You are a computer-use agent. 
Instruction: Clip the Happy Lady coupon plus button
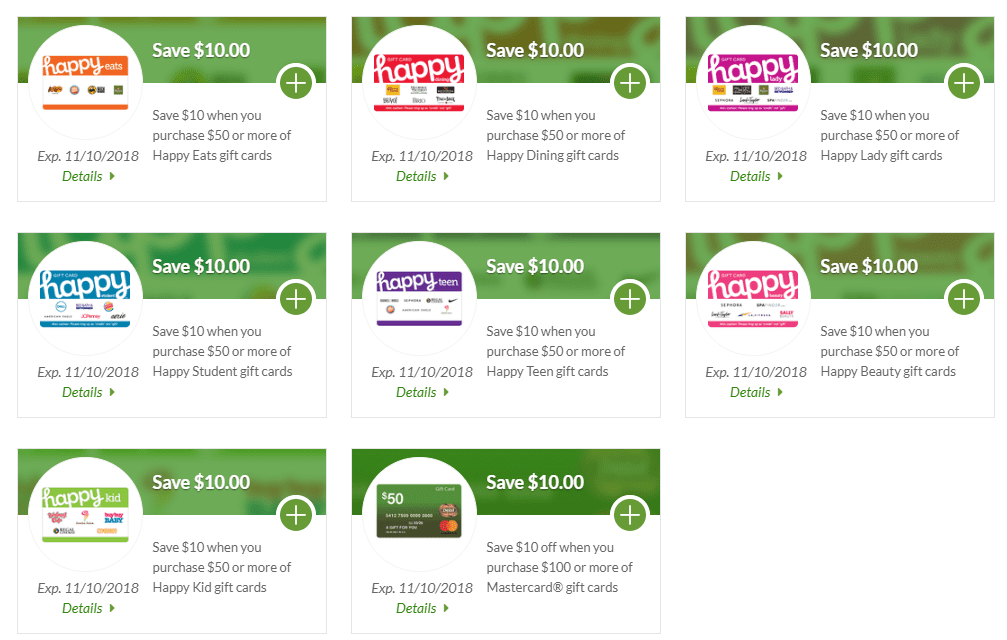[x=964, y=83]
